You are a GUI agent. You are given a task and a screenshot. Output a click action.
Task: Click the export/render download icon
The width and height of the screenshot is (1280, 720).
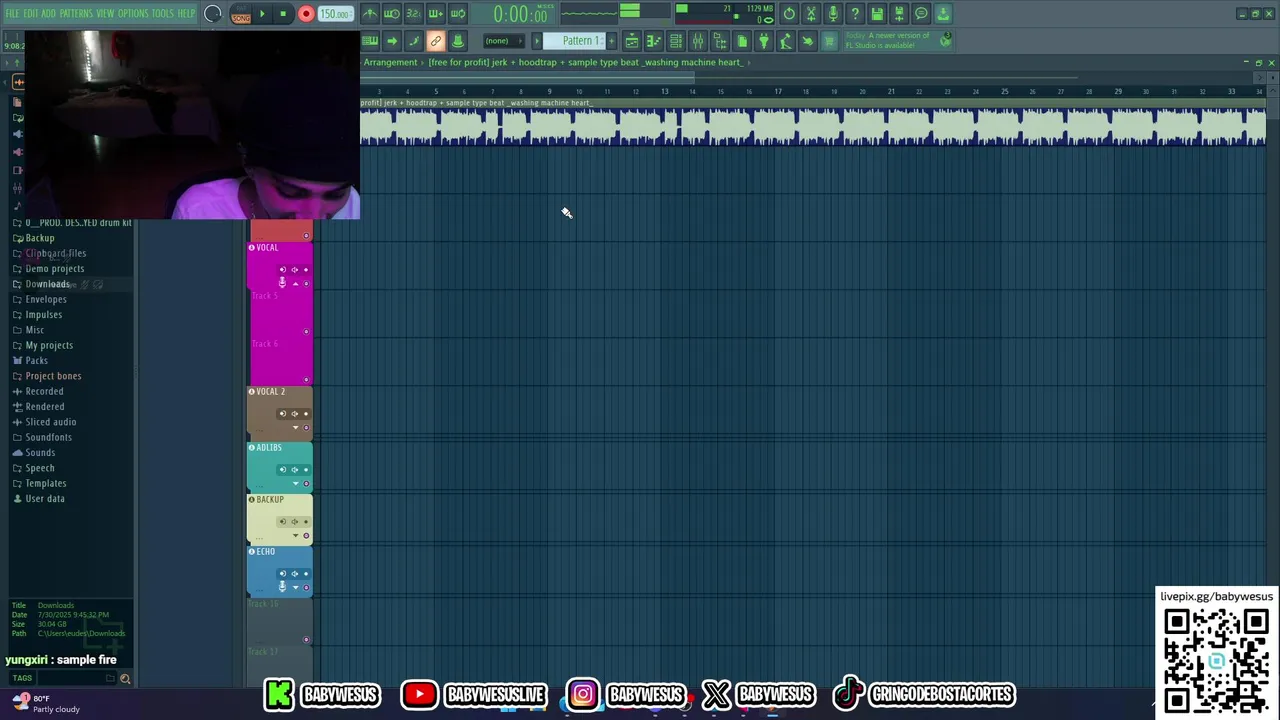[943, 14]
